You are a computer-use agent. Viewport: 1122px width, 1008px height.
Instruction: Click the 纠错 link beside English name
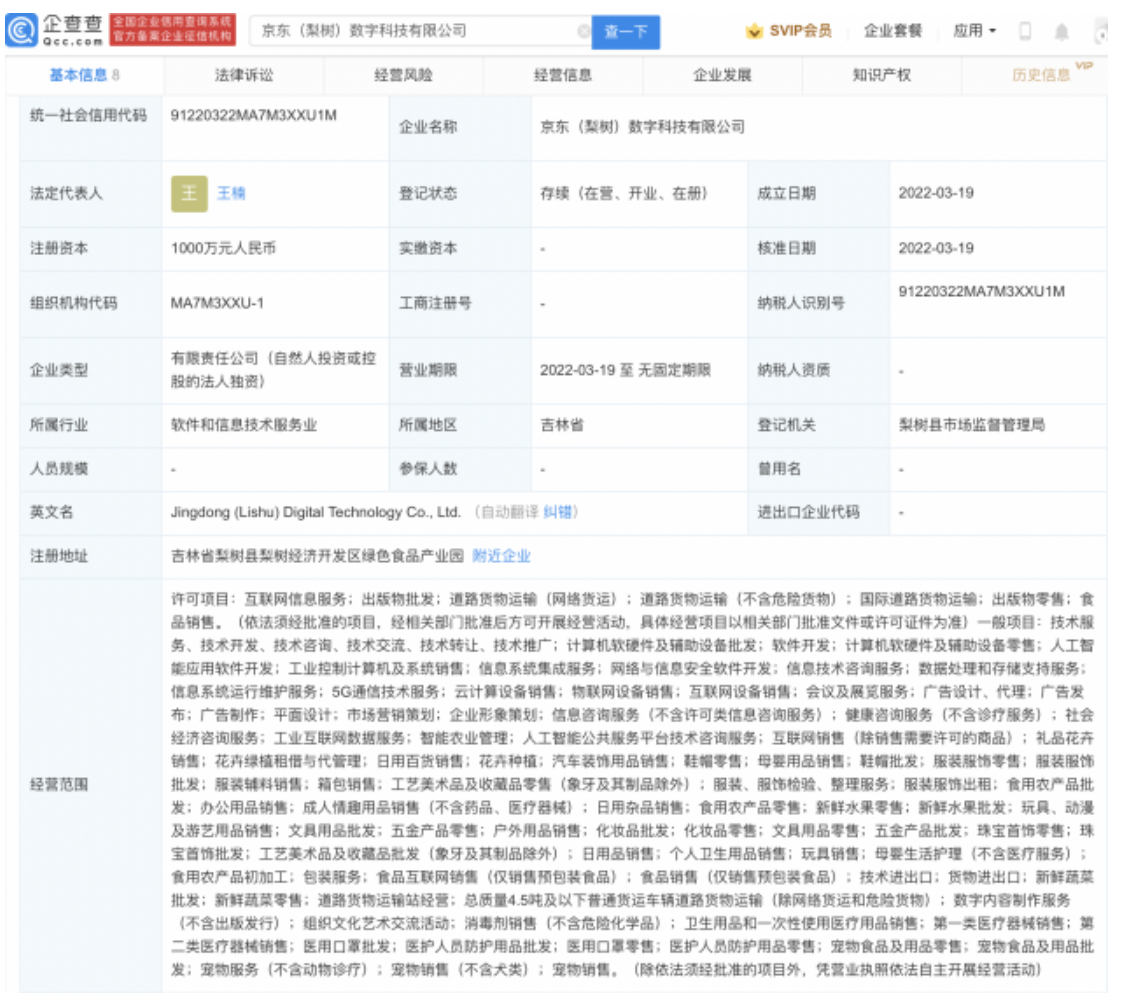pyautogui.click(x=557, y=512)
